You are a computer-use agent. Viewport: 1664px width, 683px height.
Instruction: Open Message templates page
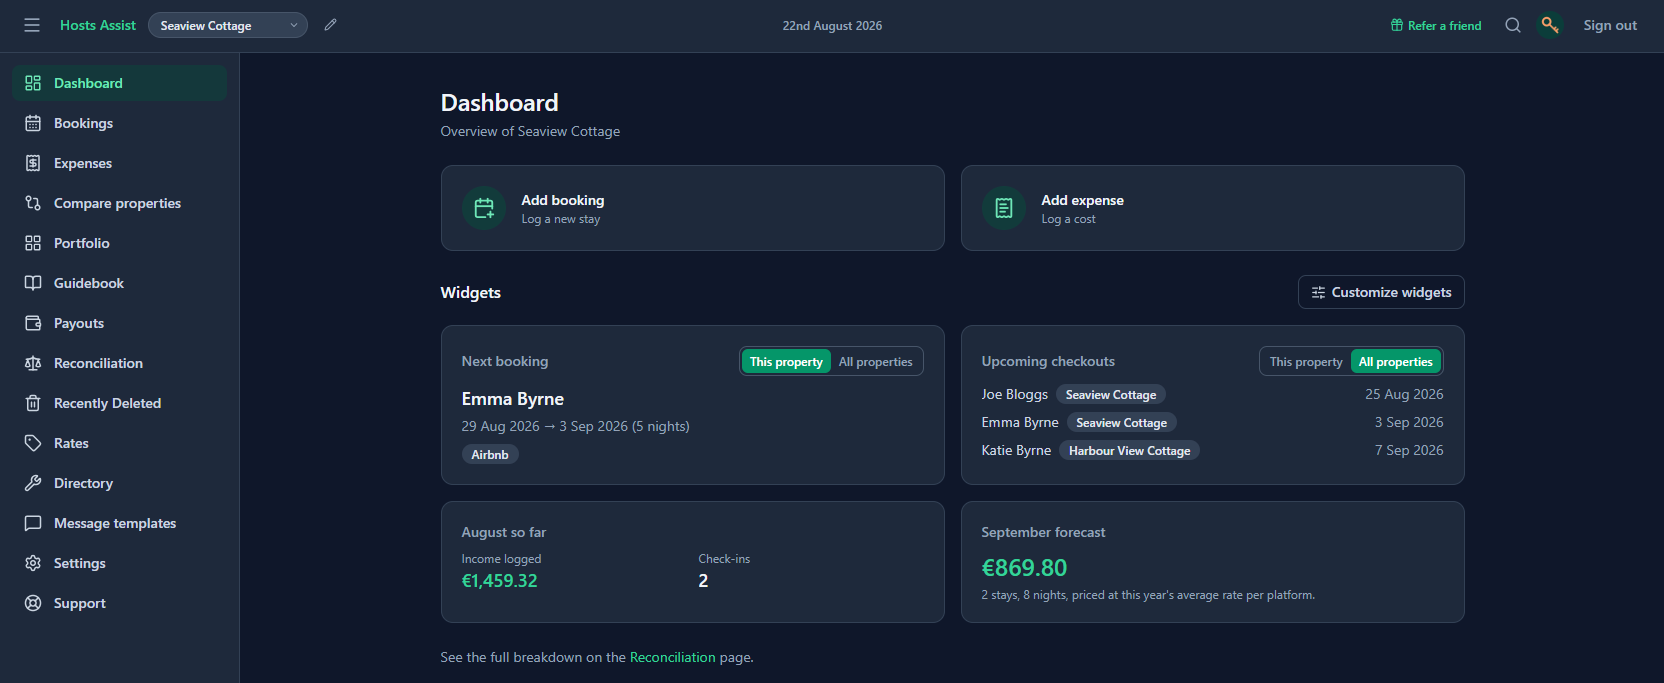pos(119,523)
